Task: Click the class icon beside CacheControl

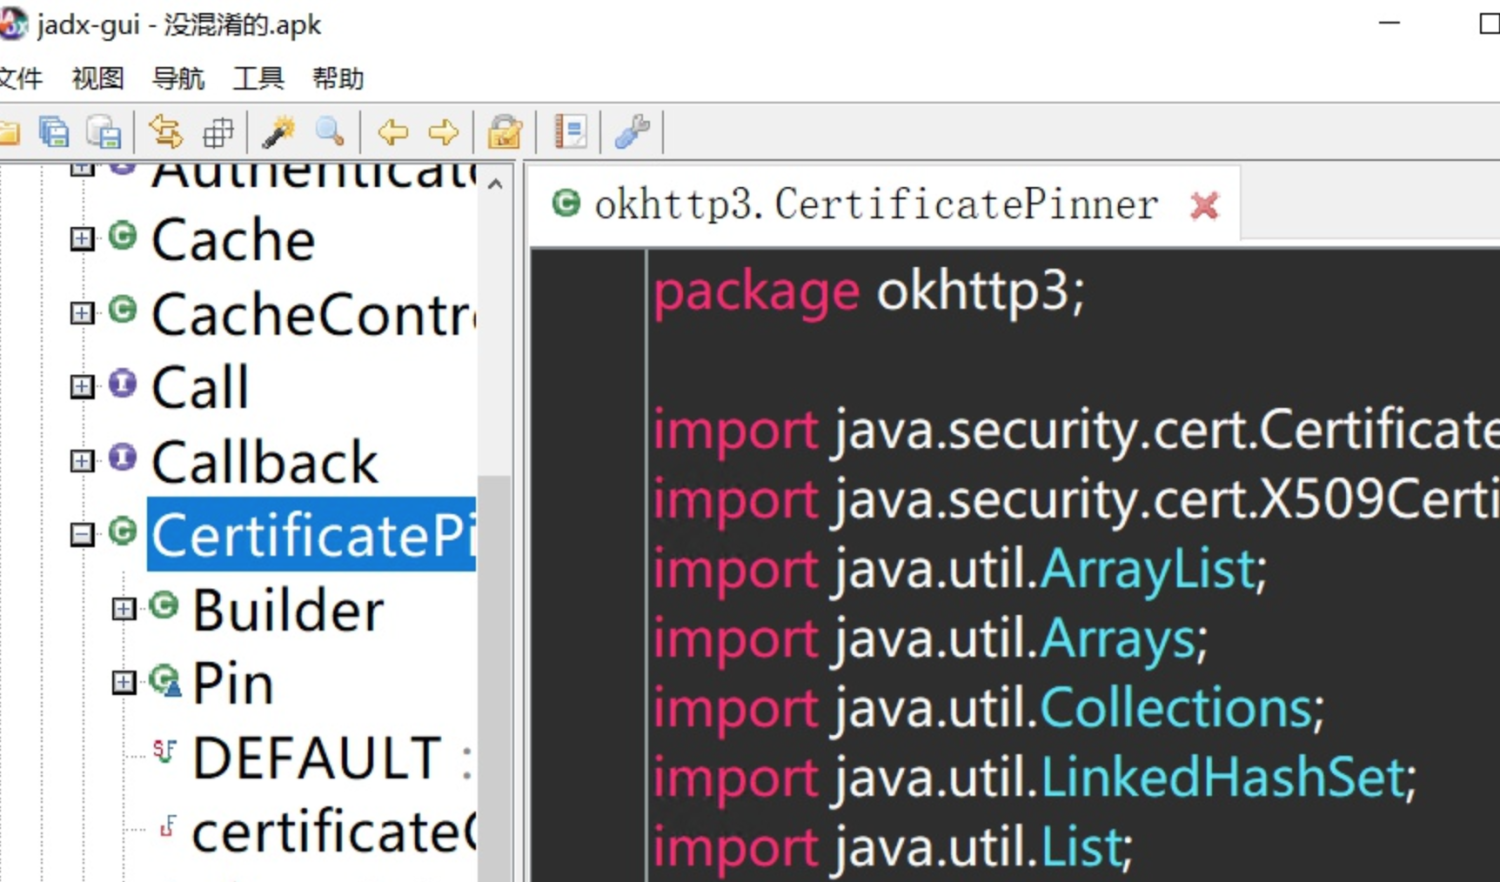Action: 122,310
